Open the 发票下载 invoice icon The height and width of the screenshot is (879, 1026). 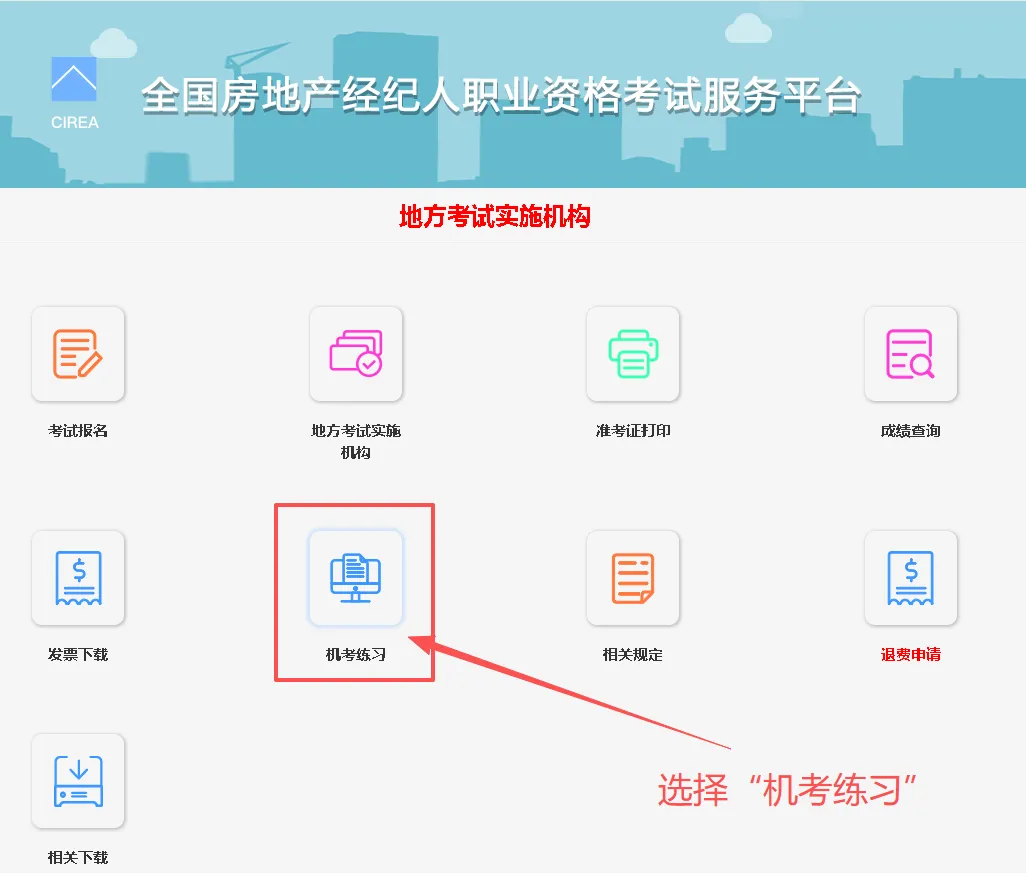tap(78, 577)
